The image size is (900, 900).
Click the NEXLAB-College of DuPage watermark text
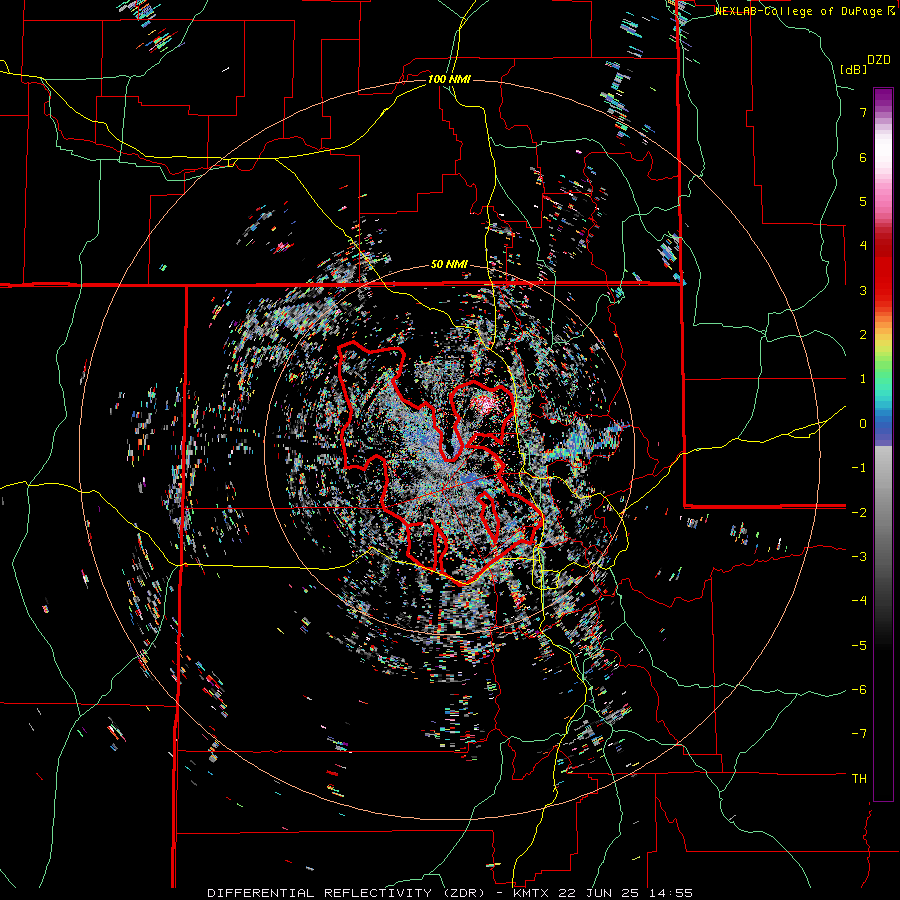click(807, 11)
